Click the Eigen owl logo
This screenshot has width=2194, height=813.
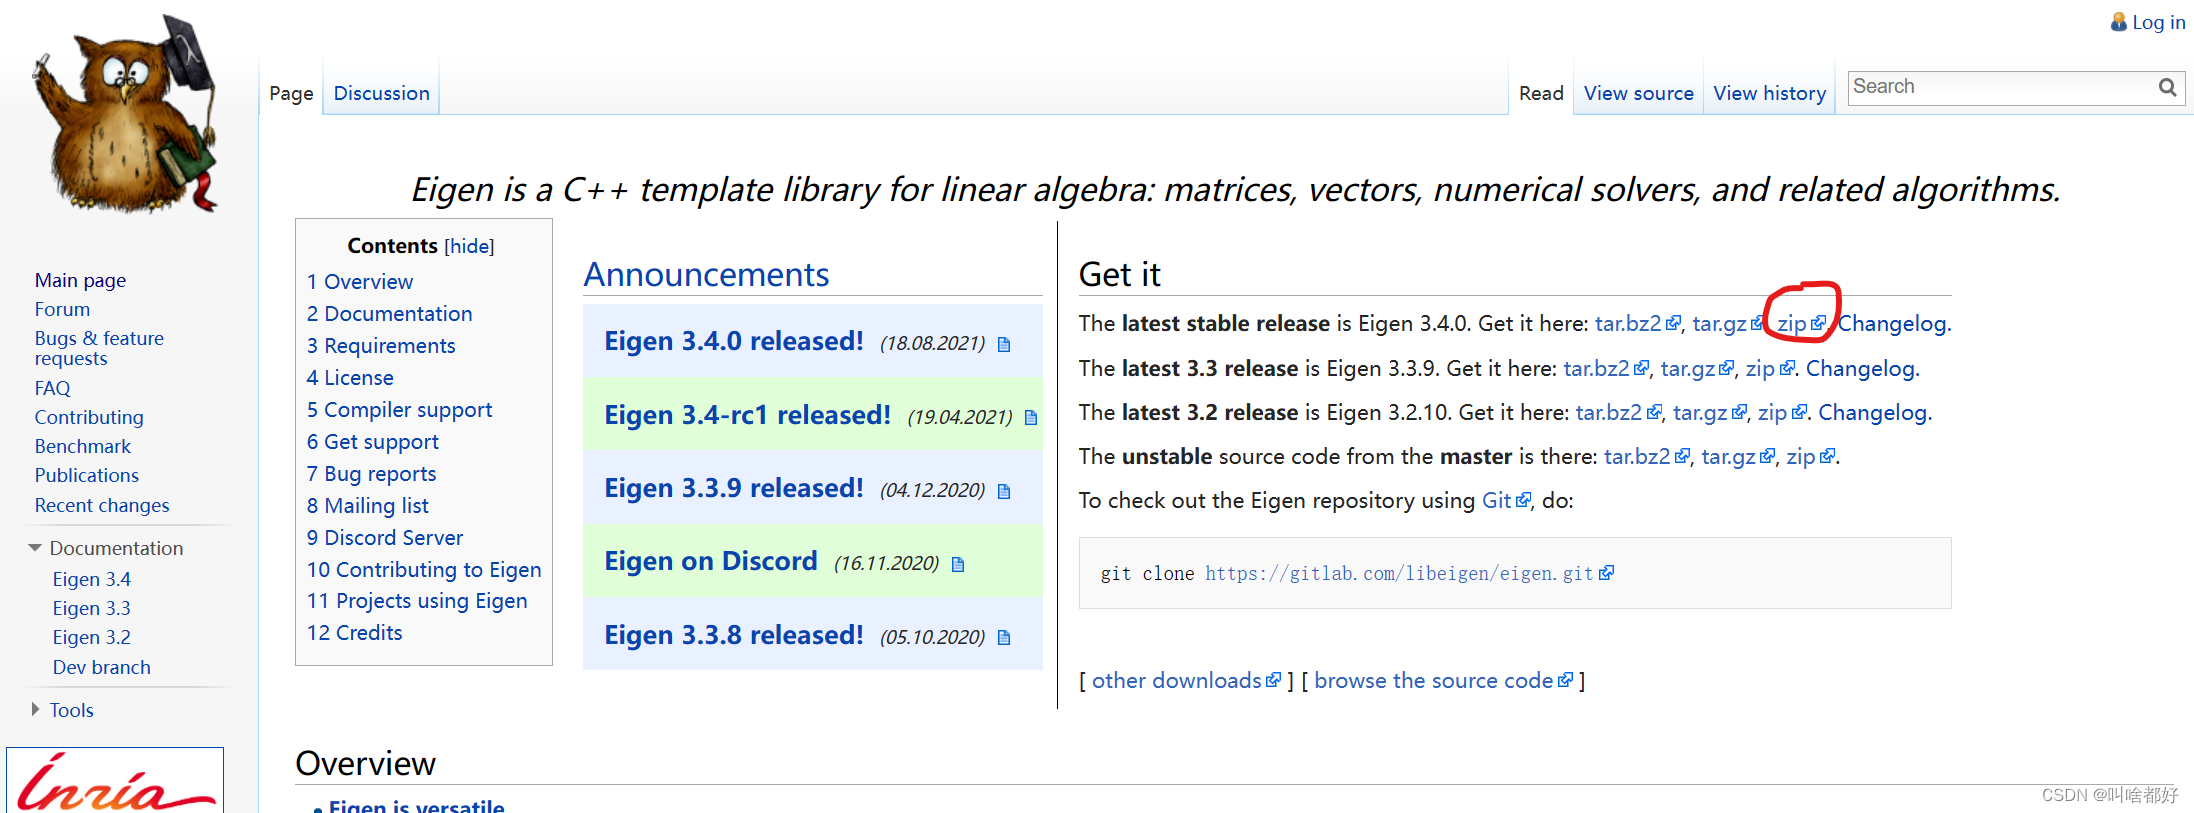125,113
